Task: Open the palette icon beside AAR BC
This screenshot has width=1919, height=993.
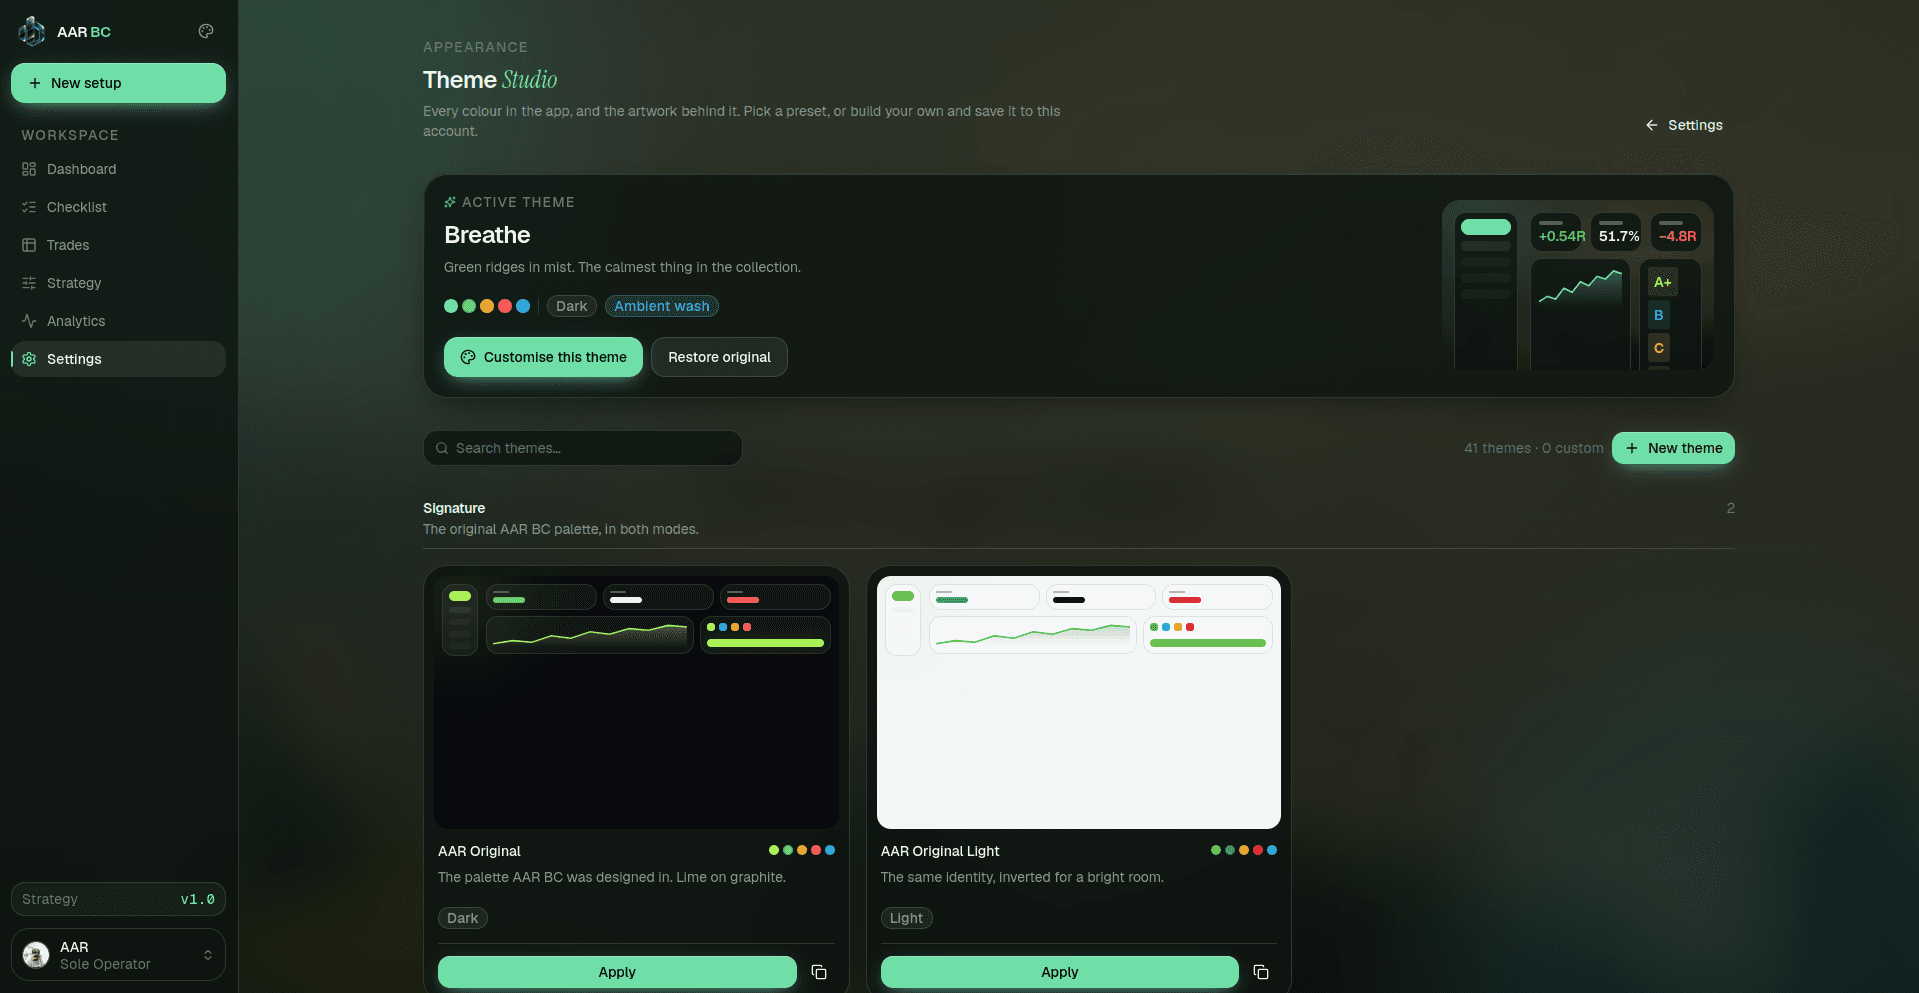Action: 206,31
